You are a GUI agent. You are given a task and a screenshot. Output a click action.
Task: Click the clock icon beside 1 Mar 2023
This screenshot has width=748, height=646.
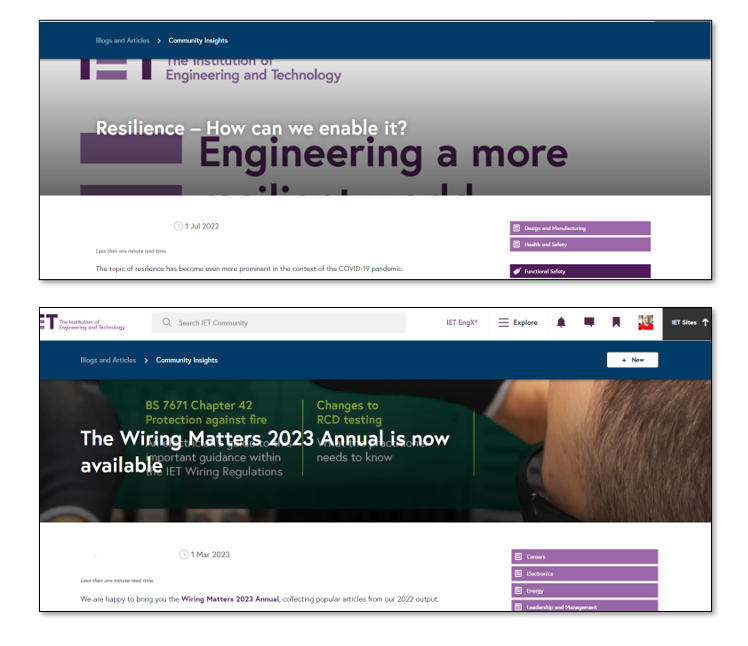tap(184, 554)
